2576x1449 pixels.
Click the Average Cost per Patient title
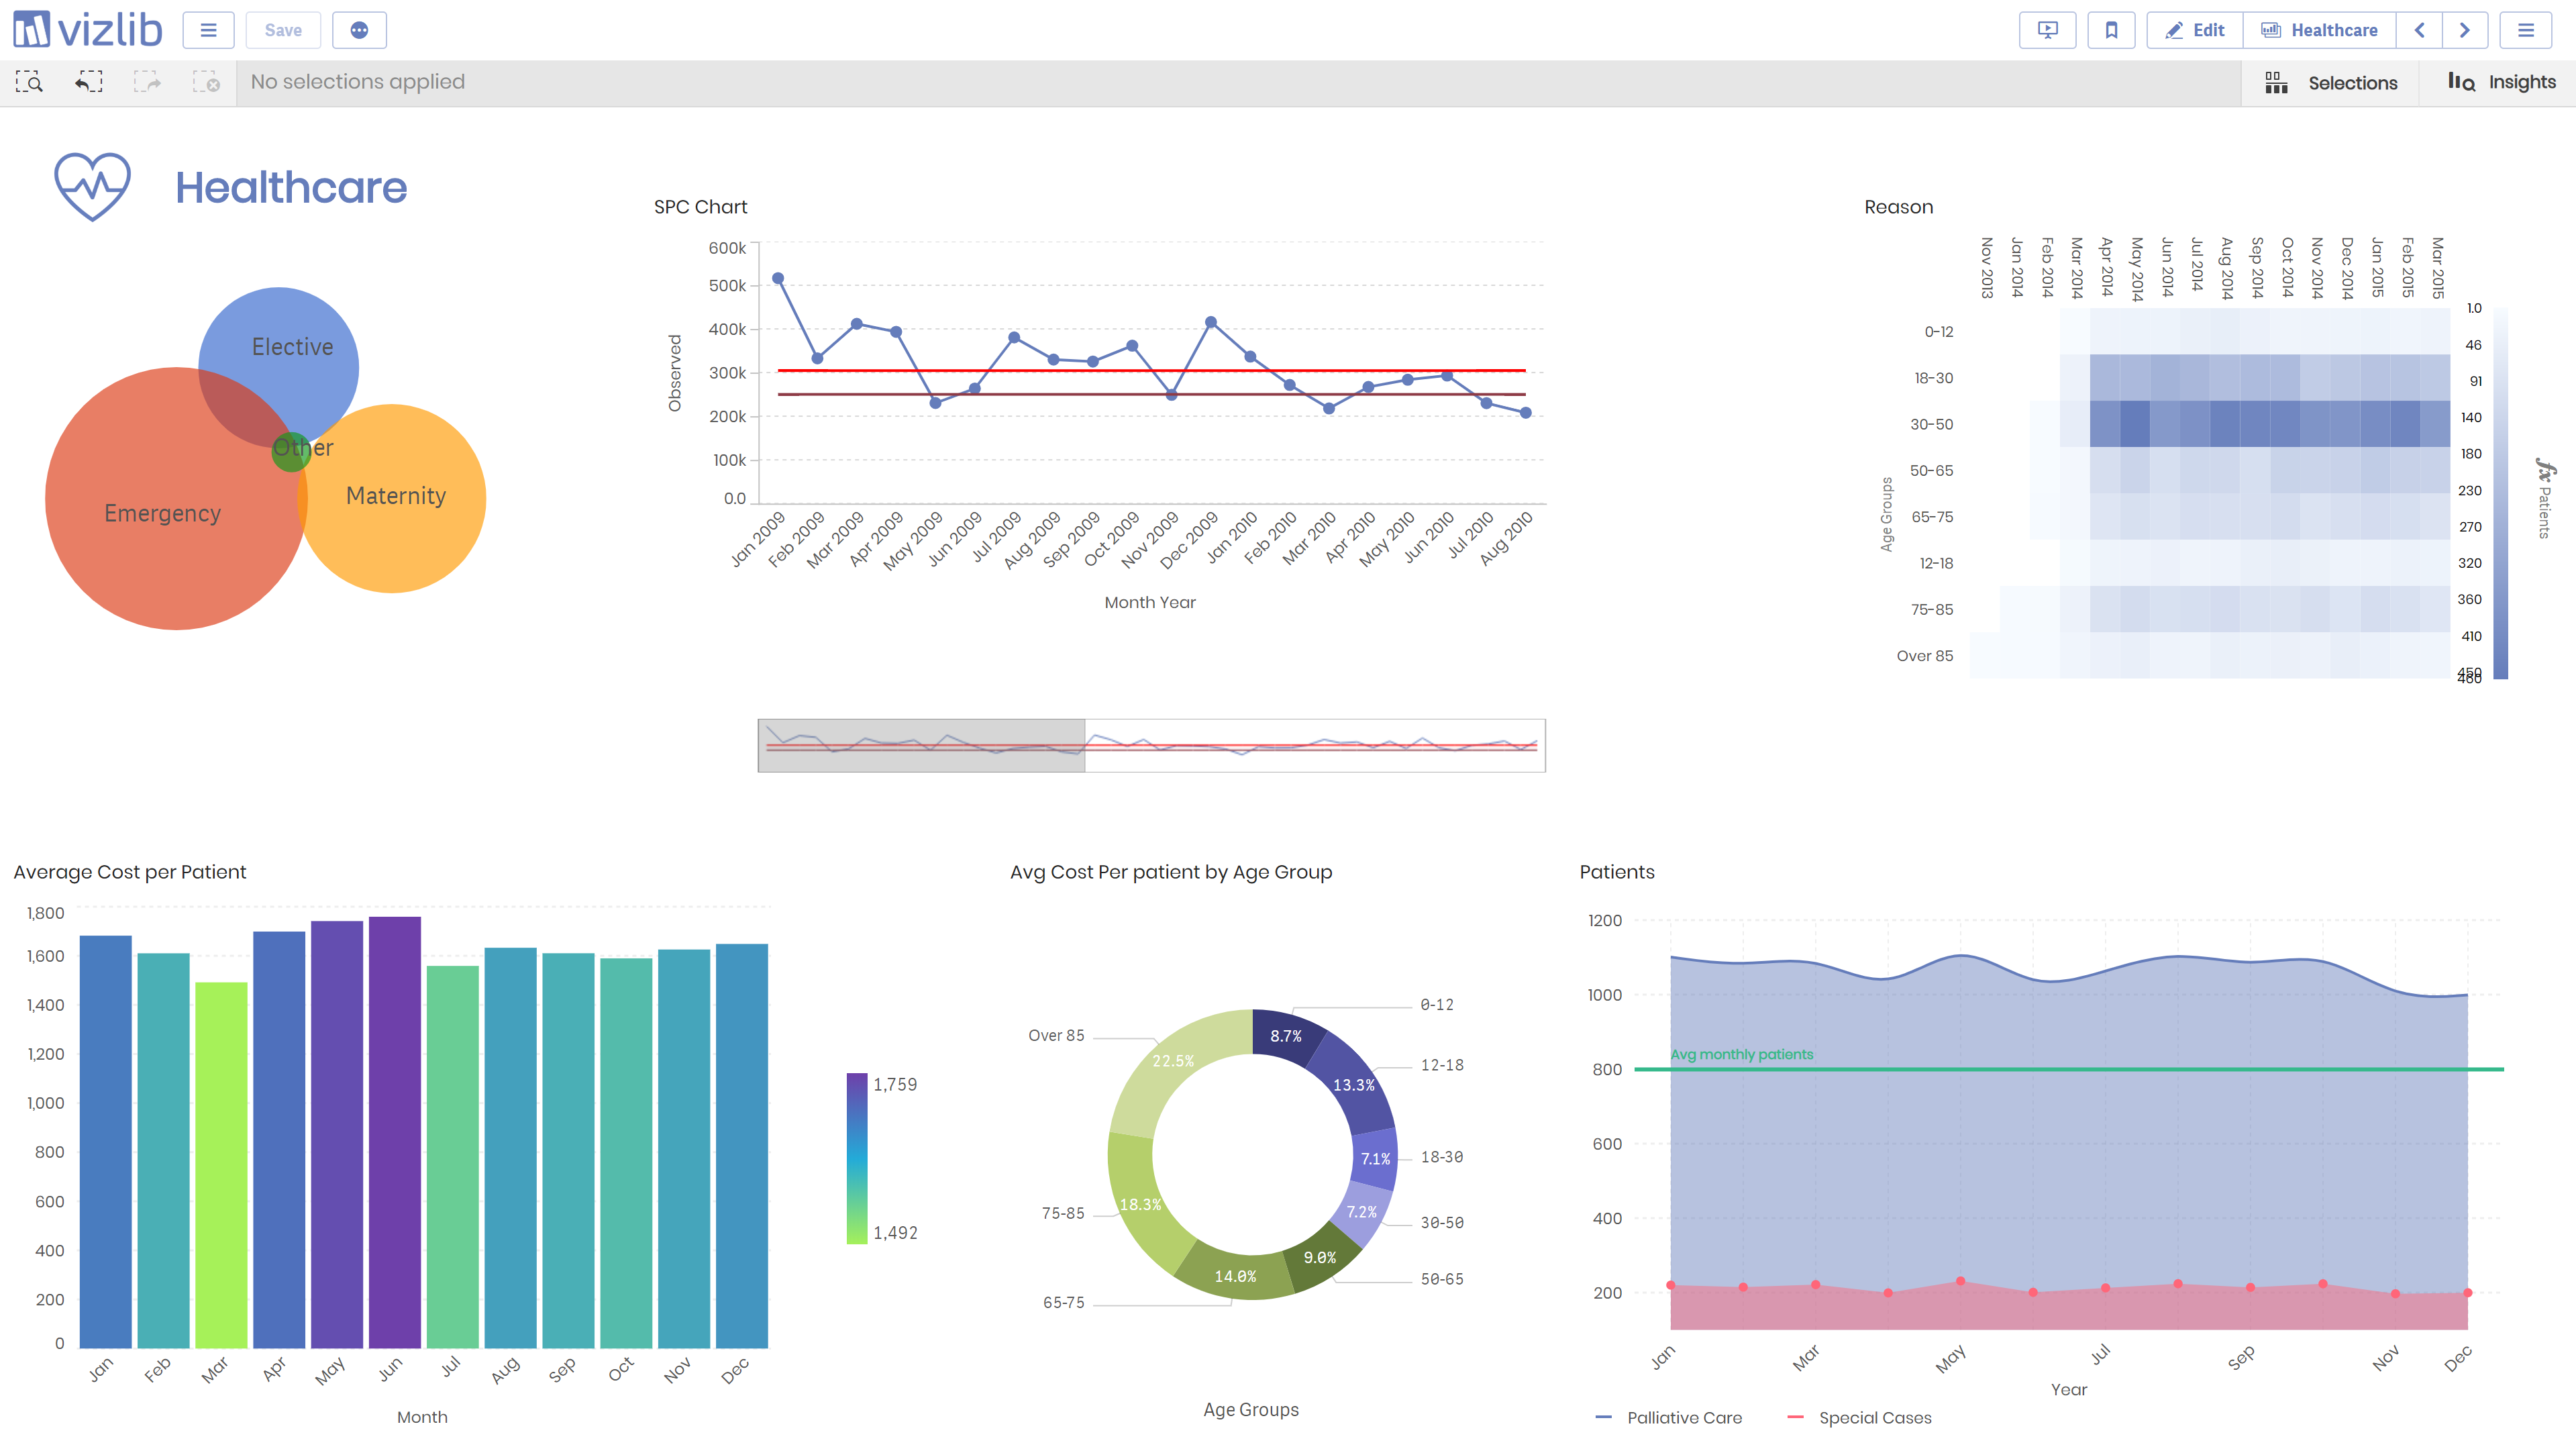pos(129,872)
